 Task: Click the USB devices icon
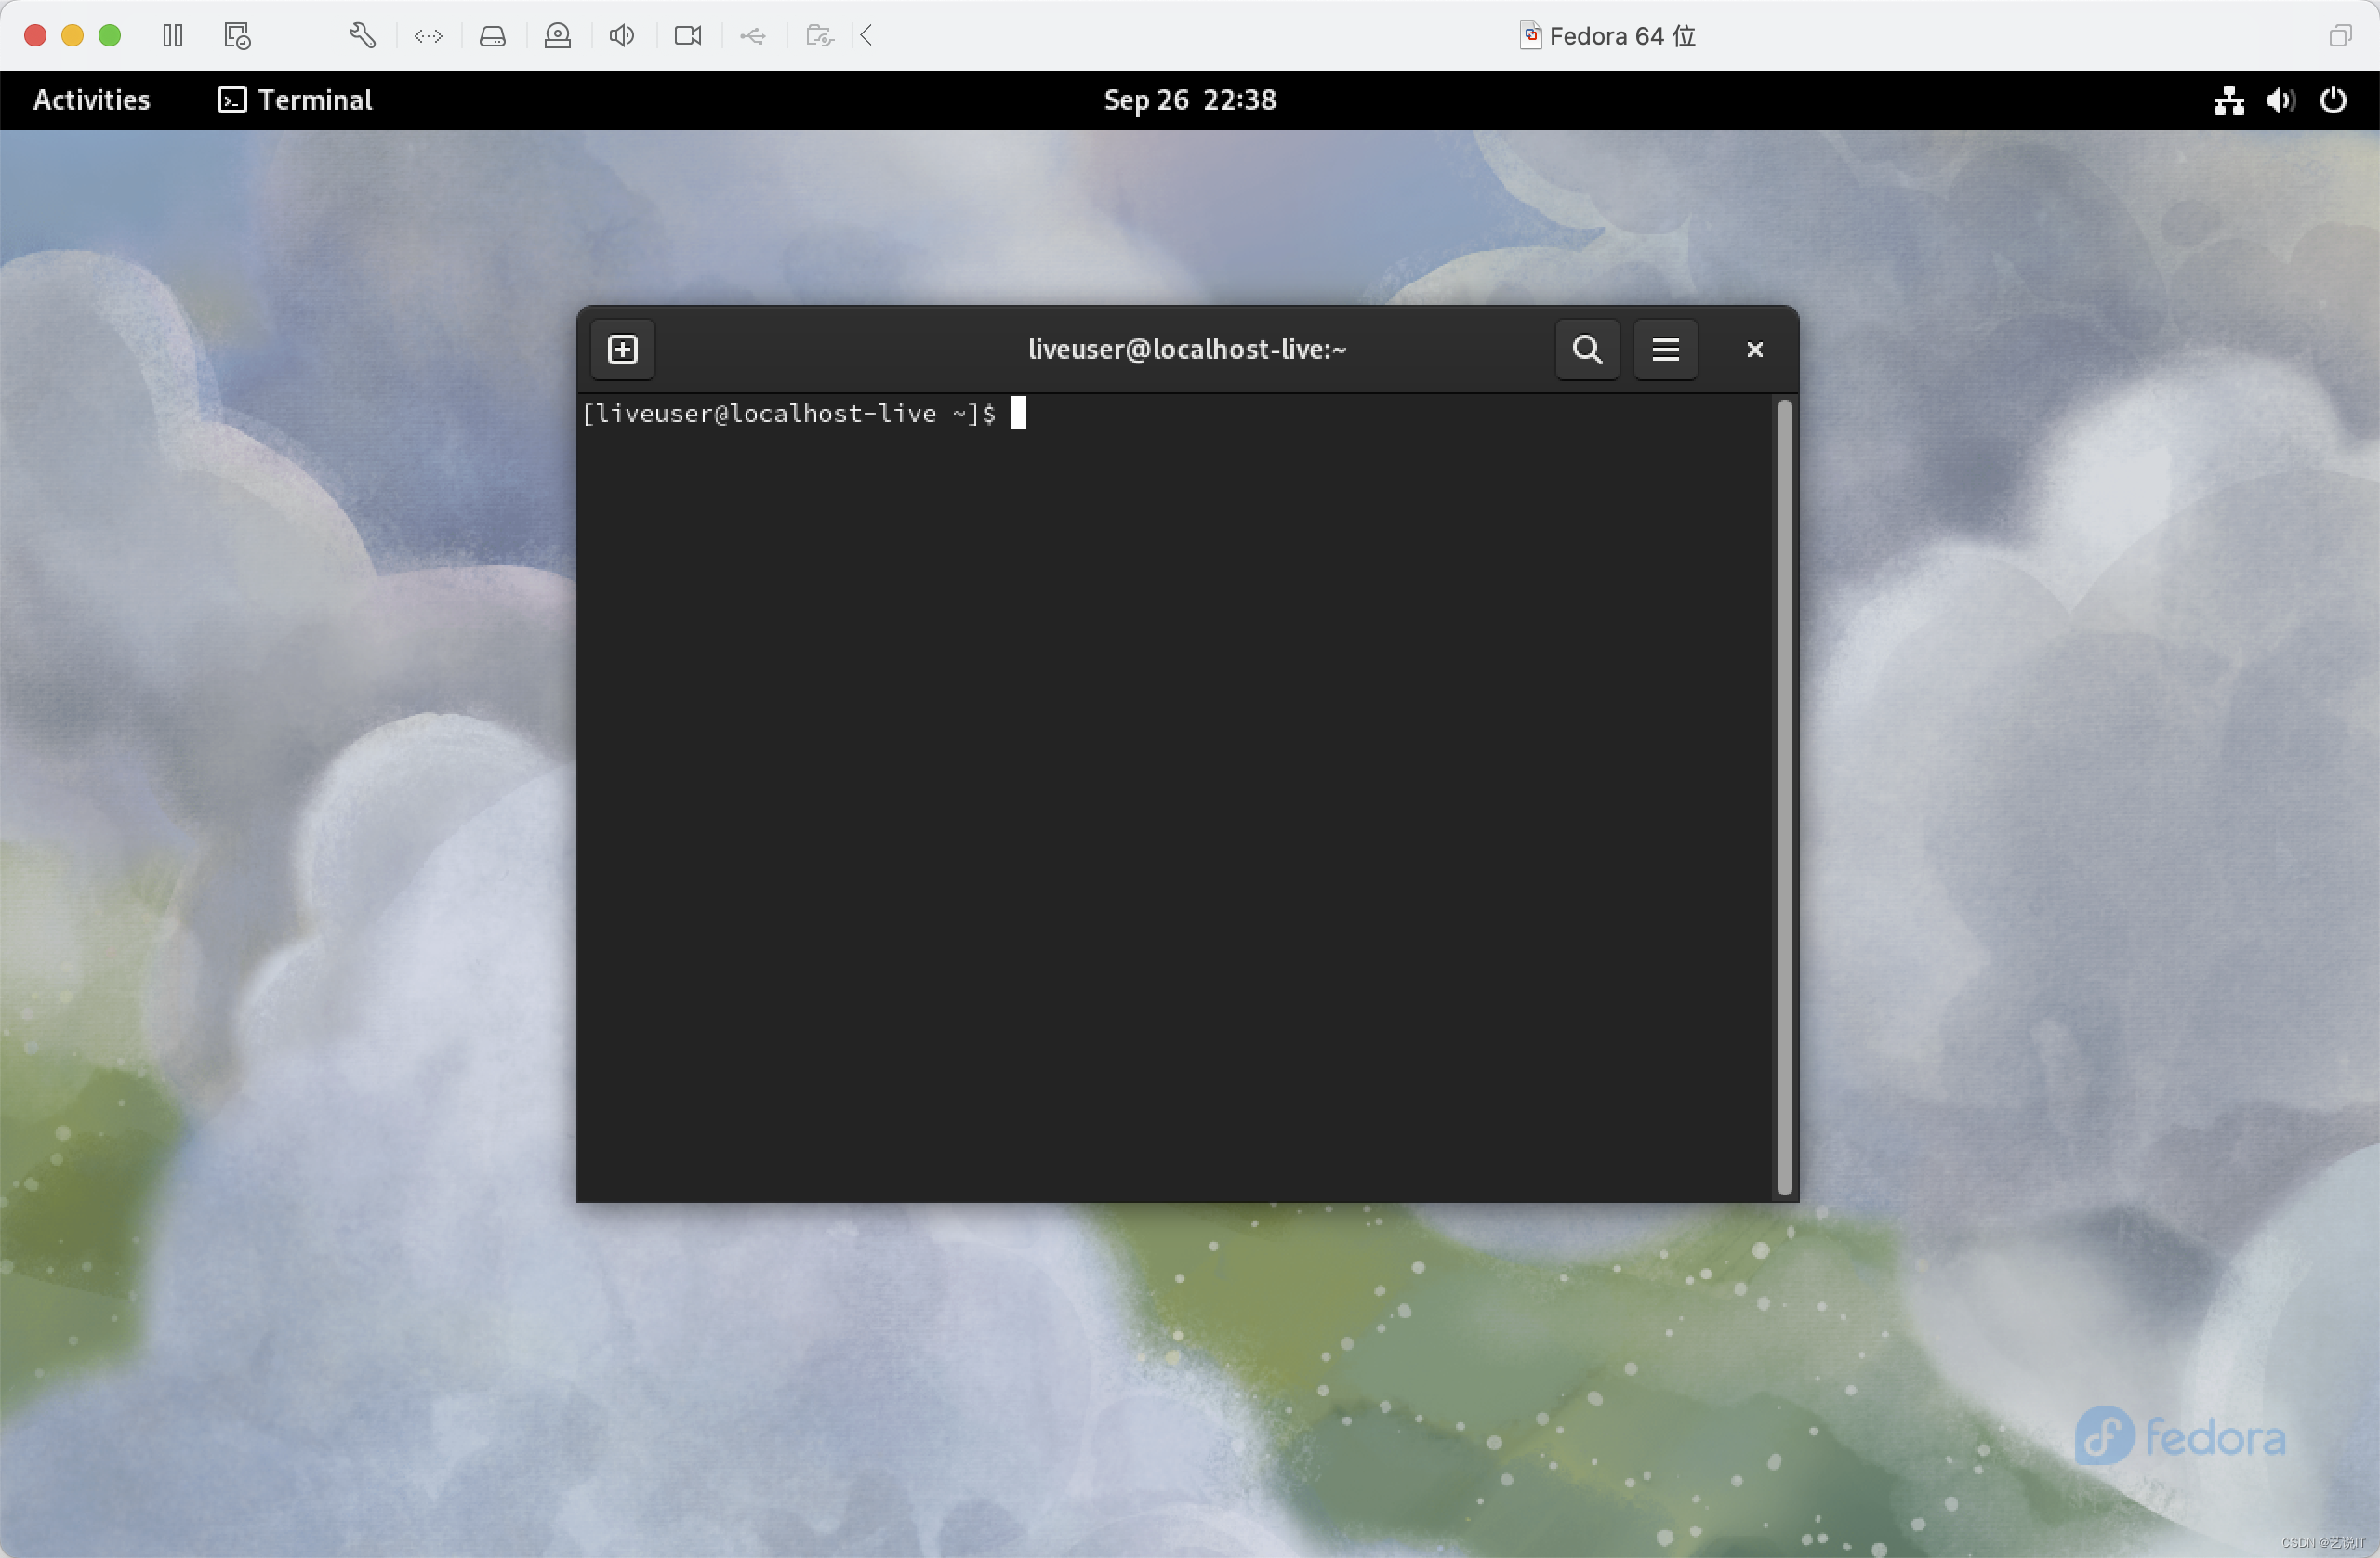(x=753, y=36)
